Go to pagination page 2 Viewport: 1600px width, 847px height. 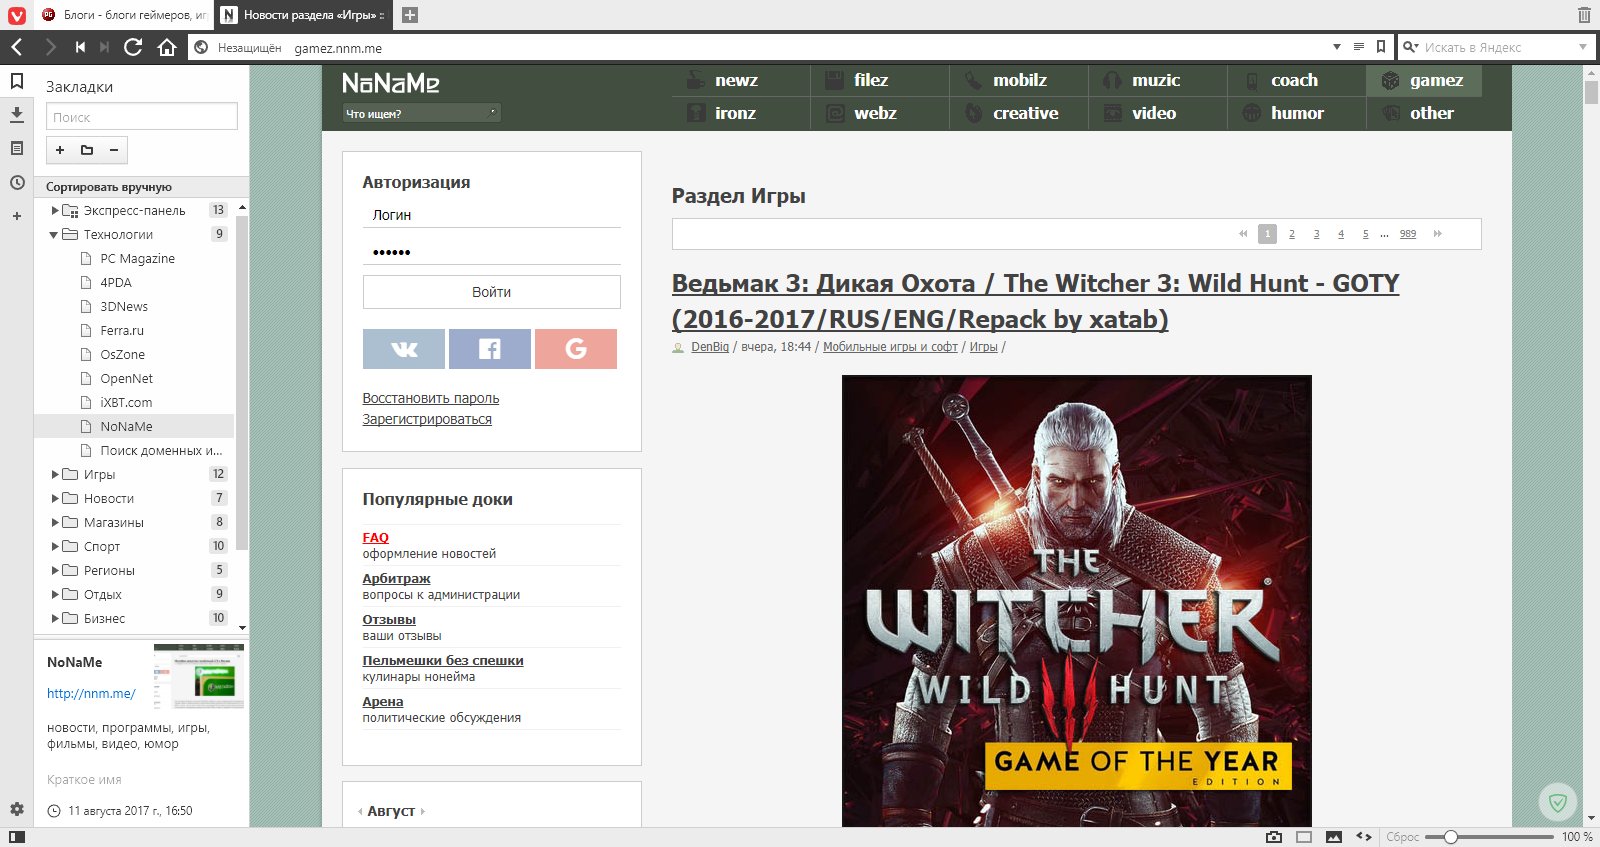[x=1292, y=234]
